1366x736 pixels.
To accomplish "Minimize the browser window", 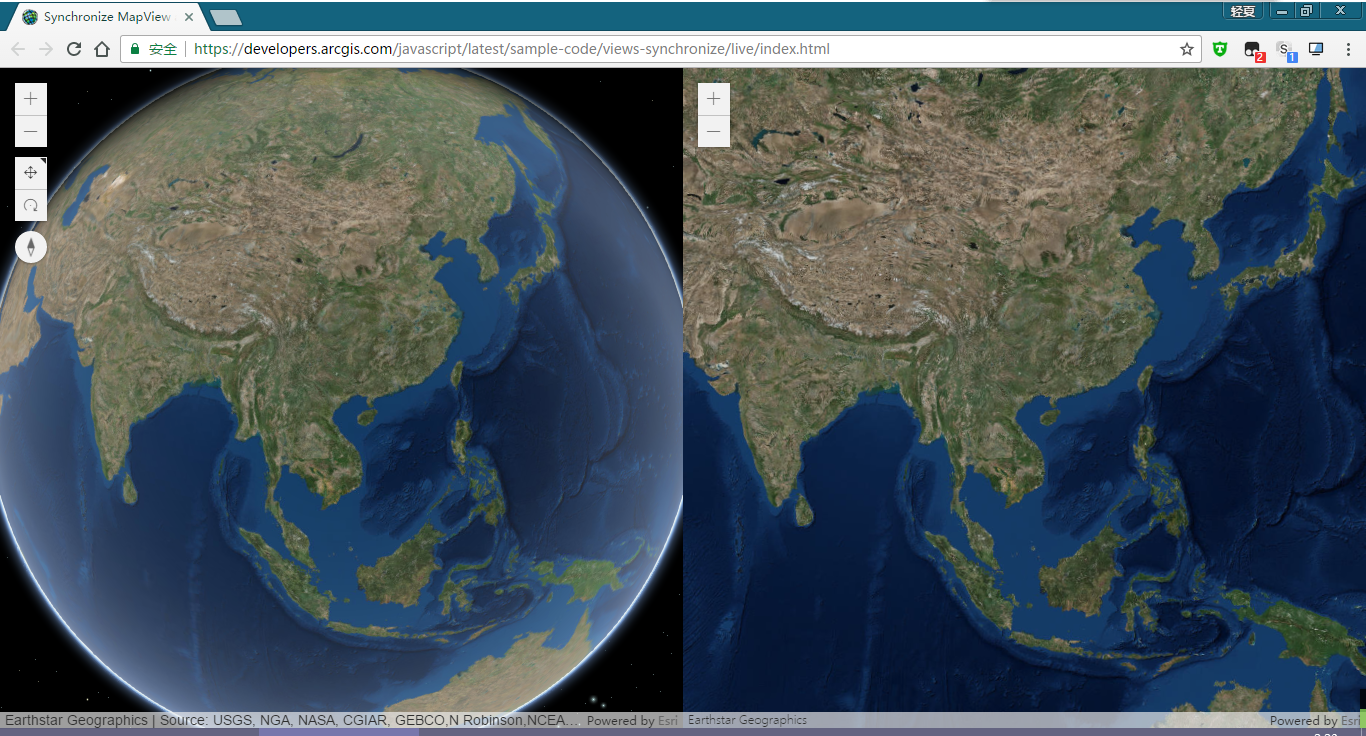I will pos(1282,11).
